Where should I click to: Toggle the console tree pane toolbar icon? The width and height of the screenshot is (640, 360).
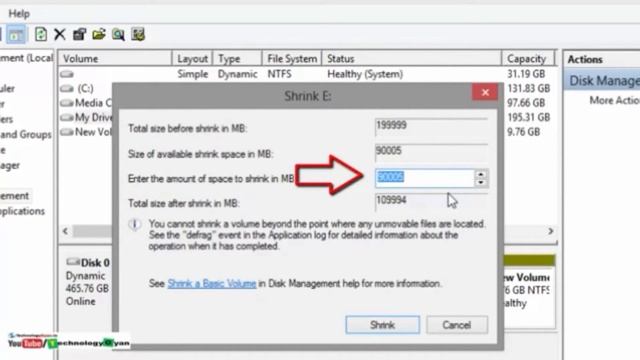[x=16, y=34]
